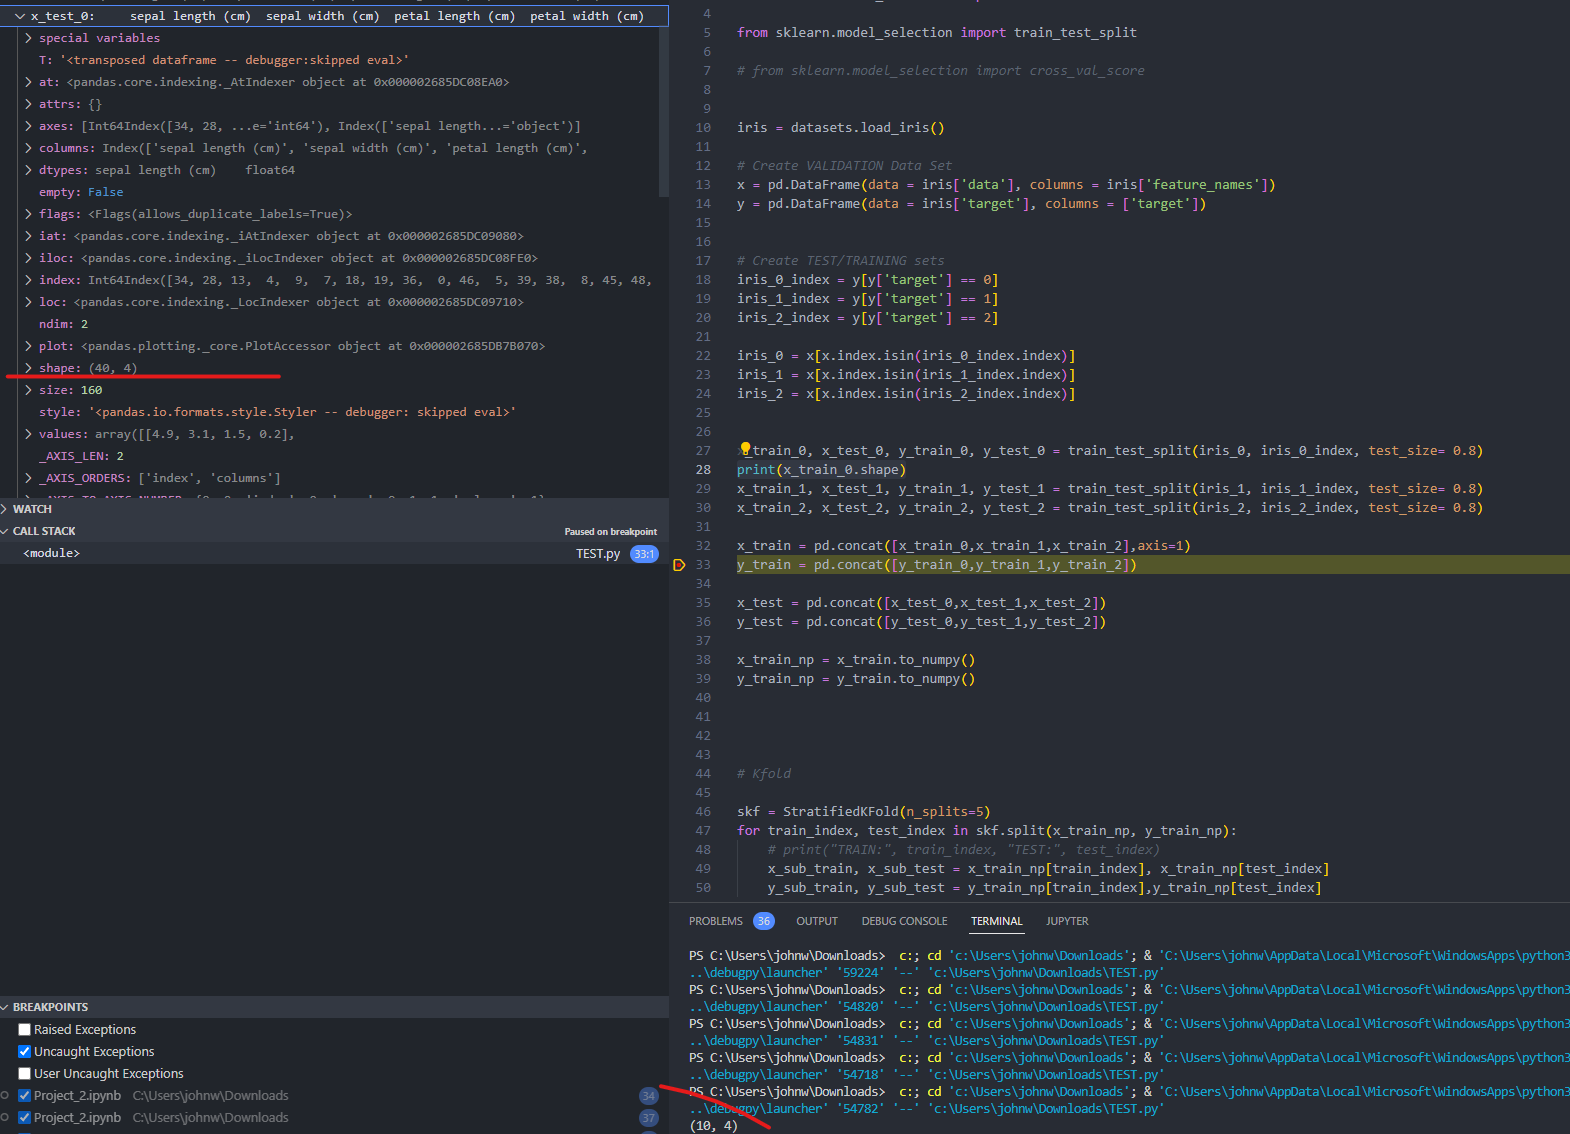Expand the loc _LocIndexer variable

pos(28,302)
